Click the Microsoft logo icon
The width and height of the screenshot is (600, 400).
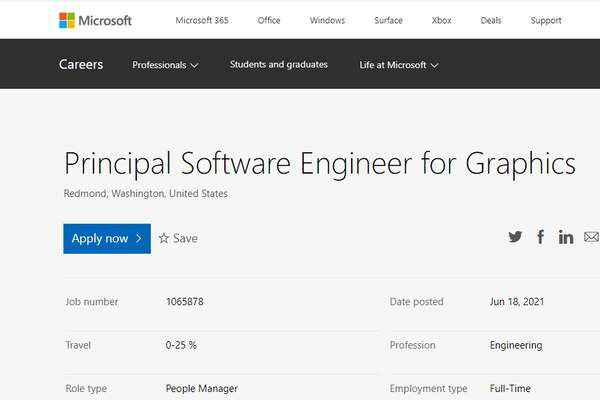pyautogui.click(x=67, y=20)
